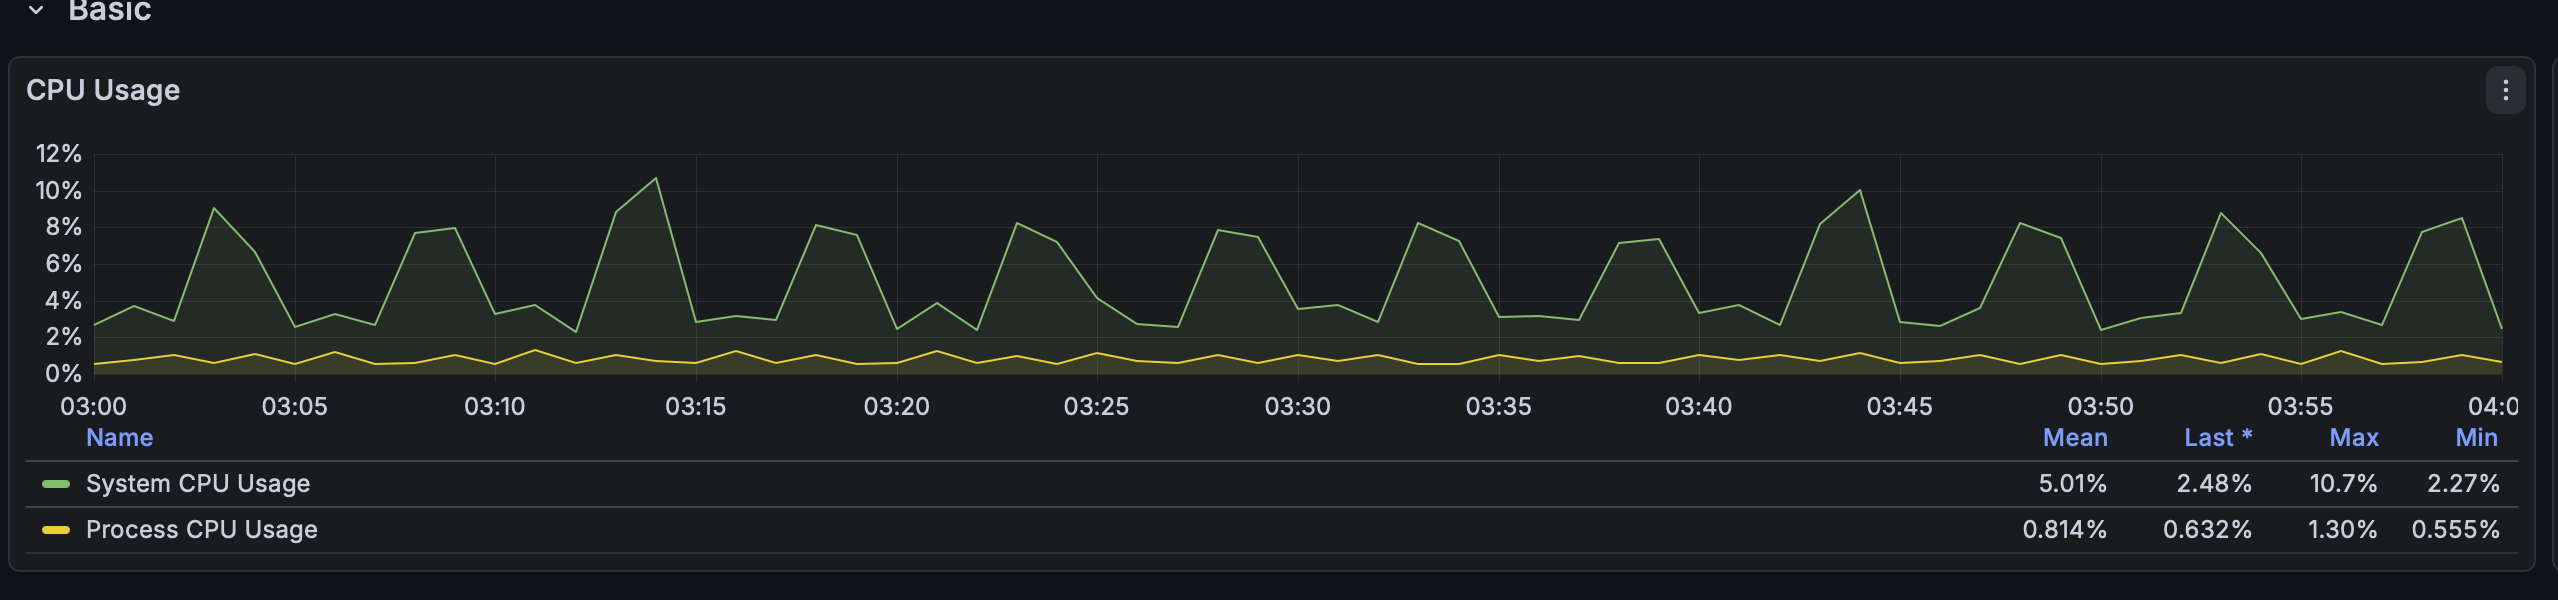Click Process CPU Usage max value 1.30%

pyautogui.click(x=2342, y=530)
